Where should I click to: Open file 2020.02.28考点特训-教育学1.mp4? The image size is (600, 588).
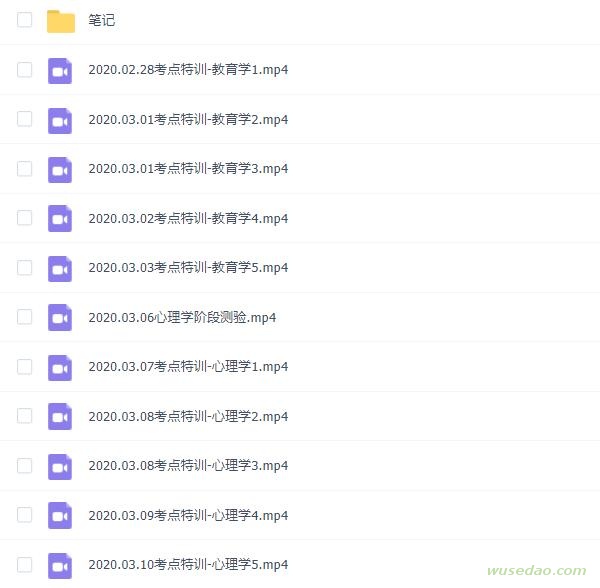tap(188, 70)
